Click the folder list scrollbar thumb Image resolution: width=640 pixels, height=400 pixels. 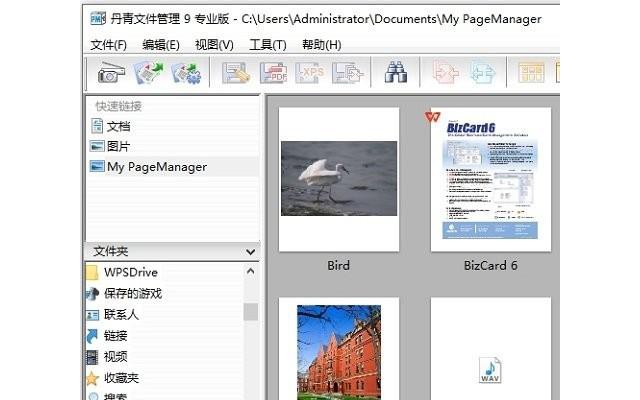[251, 312]
